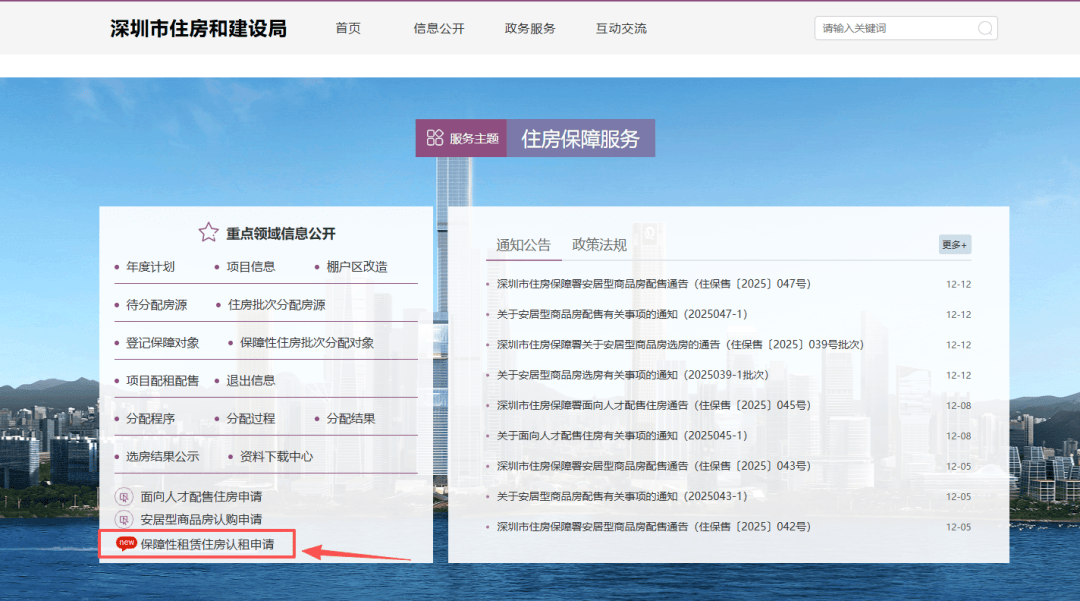Switch to the 政策法规 tab
1080x601 pixels.
(599, 243)
